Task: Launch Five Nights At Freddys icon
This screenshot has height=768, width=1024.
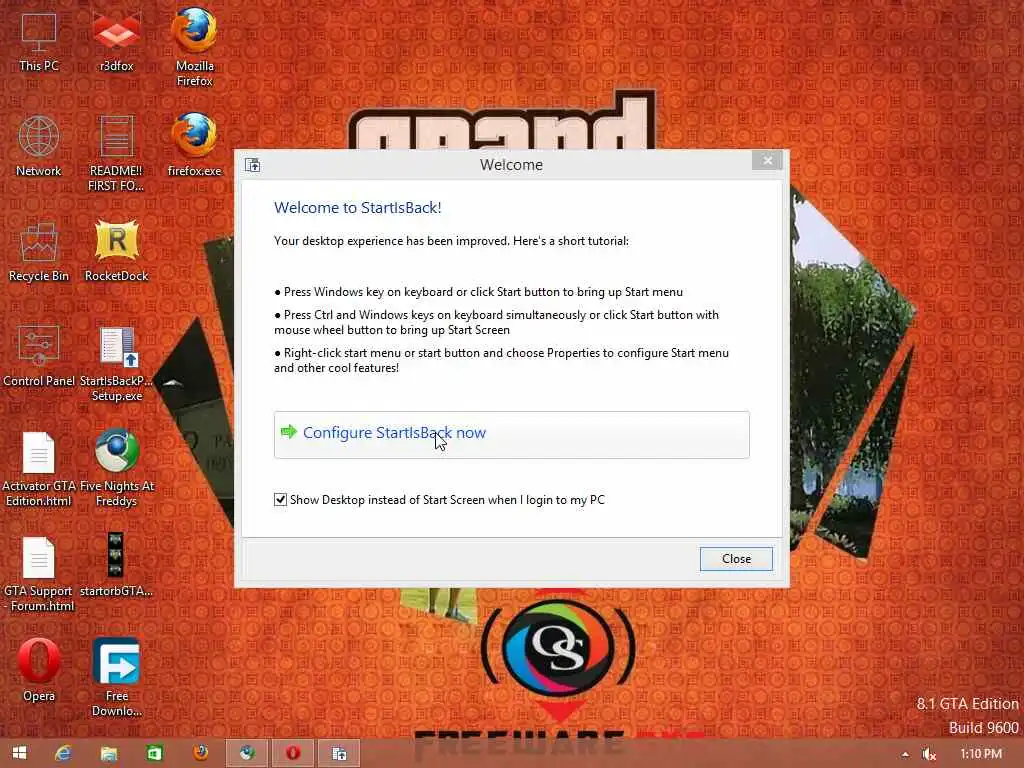Action: click(116, 468)
